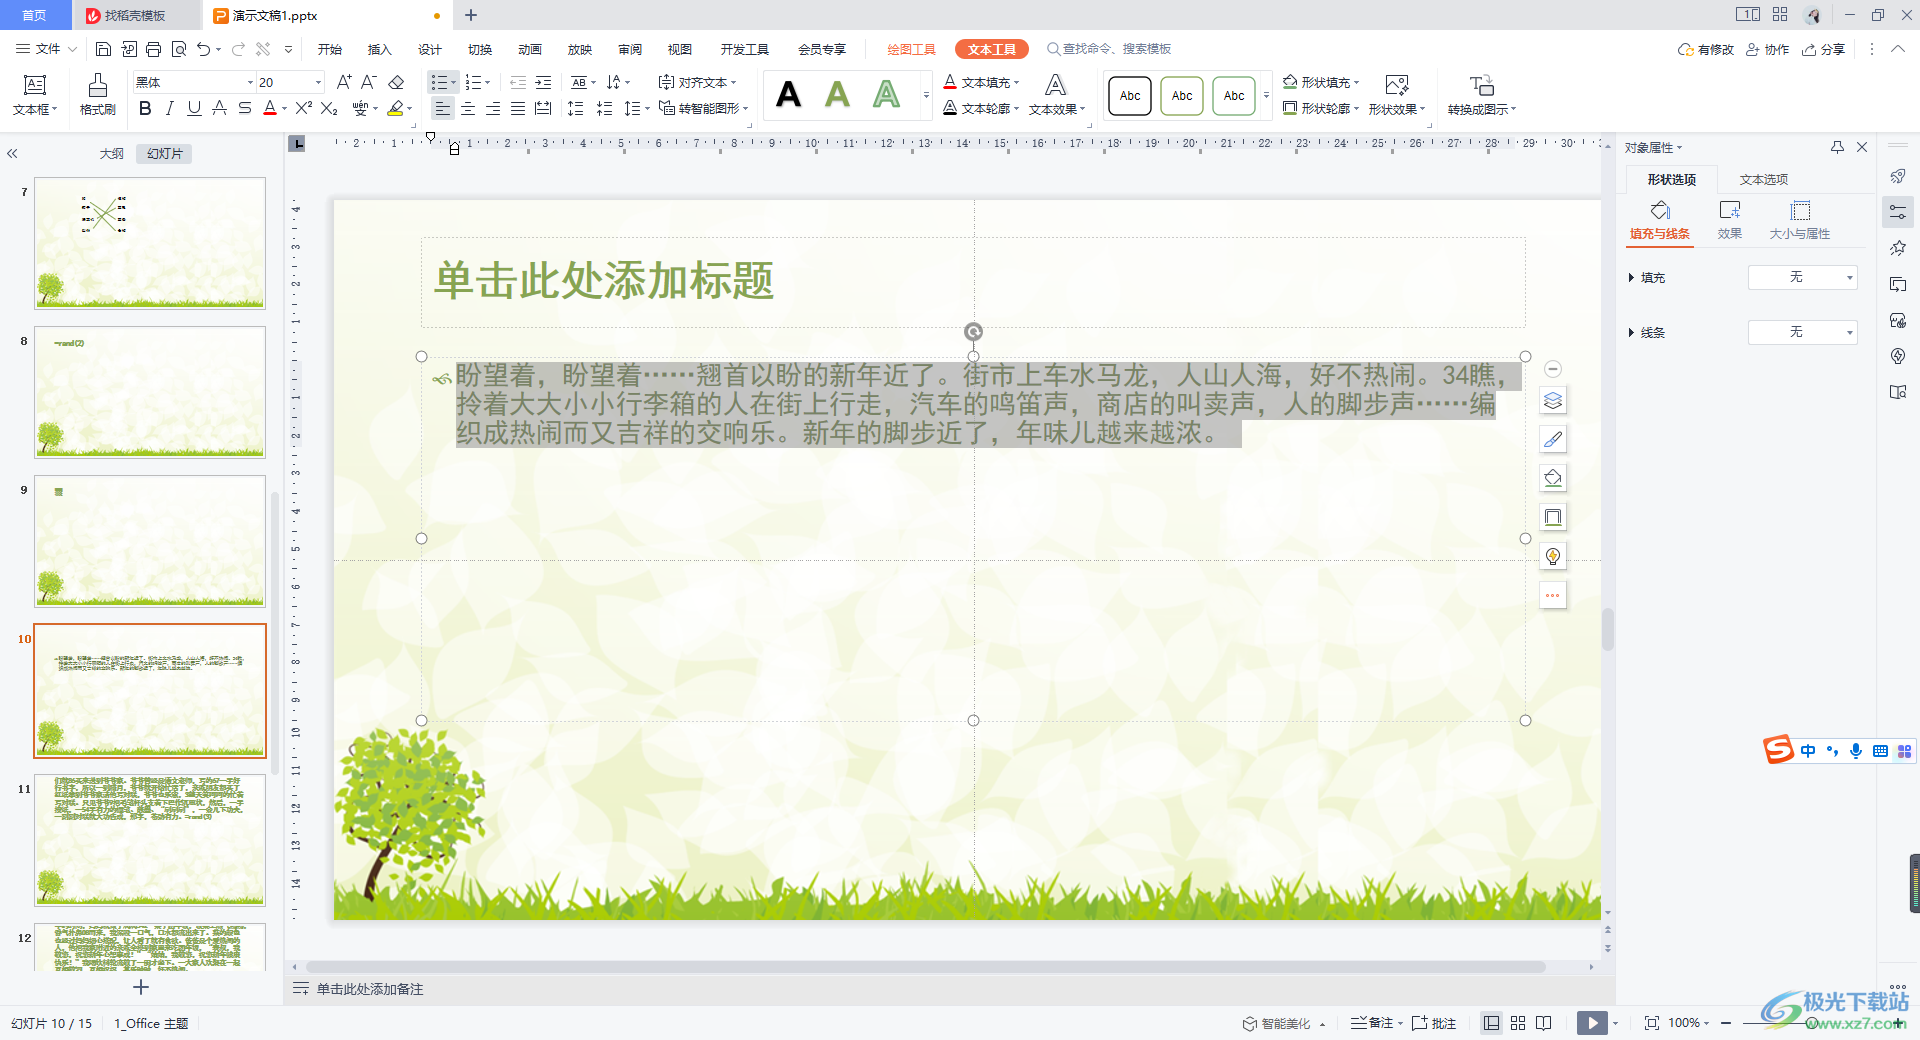Toggle center text alignment
This screenshot has height=1040, width=1920.
(468, 108)
